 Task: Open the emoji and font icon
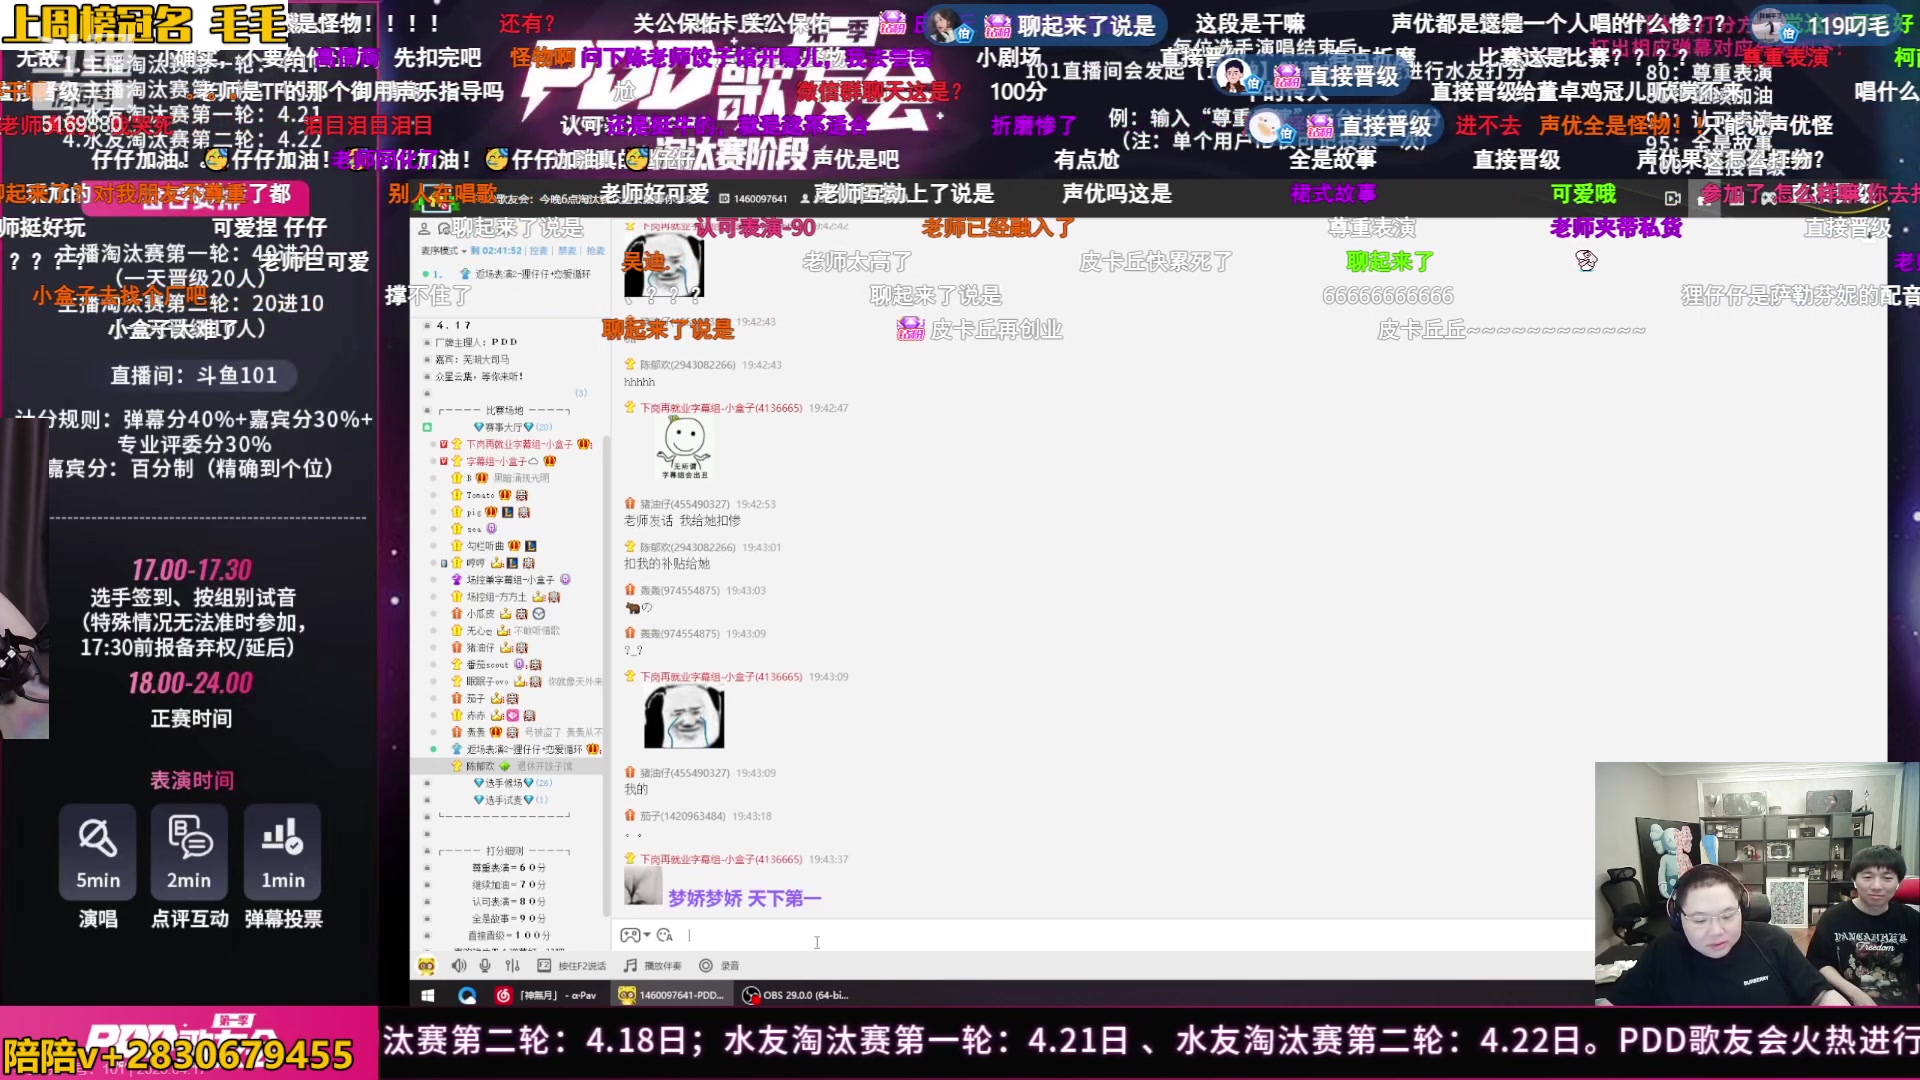tap(665, 935)
